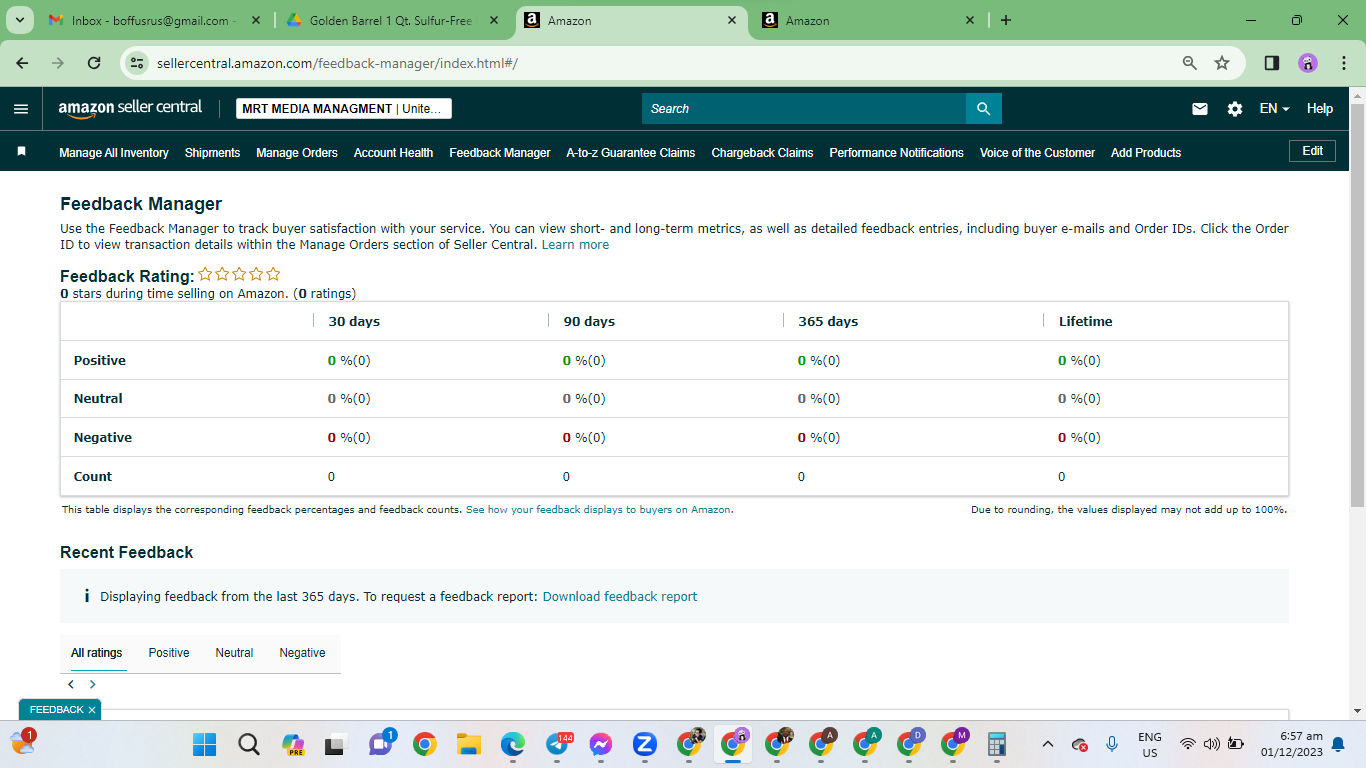This screenshot has width=1366, height=768.
Task: Open the settings gear in Seller Central
Action: [x=1235, y=109]
